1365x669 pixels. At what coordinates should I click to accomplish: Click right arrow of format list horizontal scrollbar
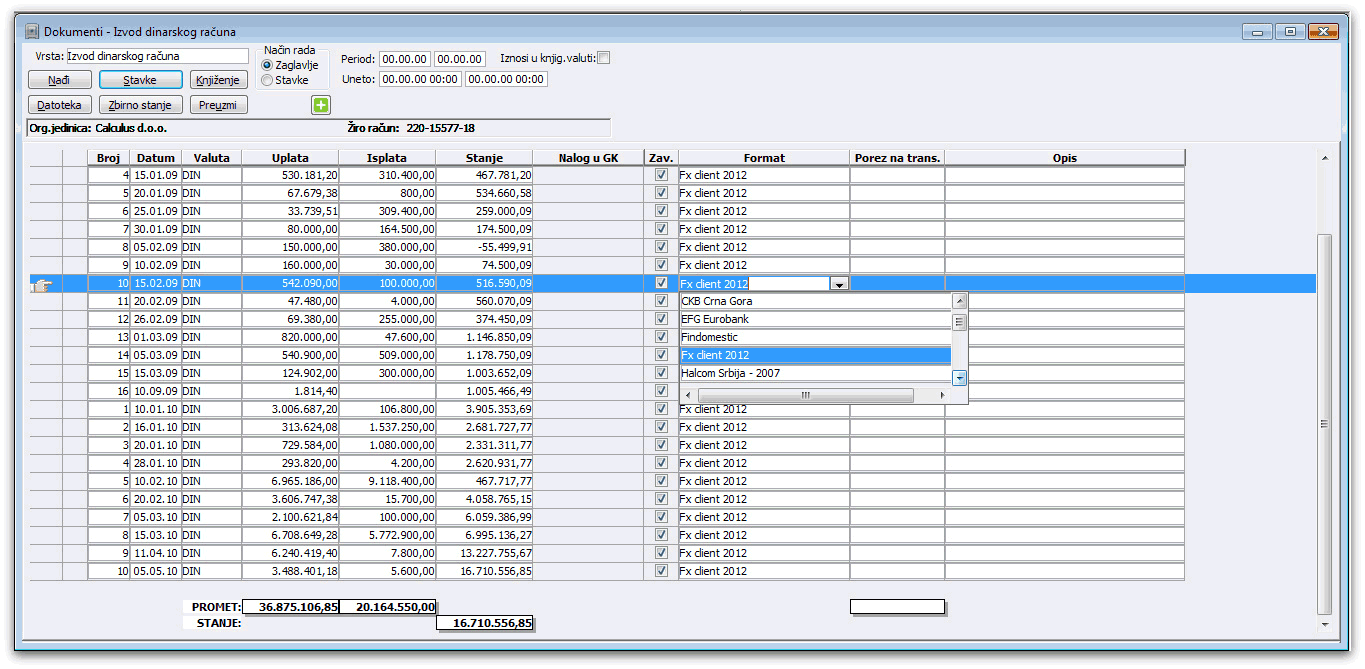942,396
